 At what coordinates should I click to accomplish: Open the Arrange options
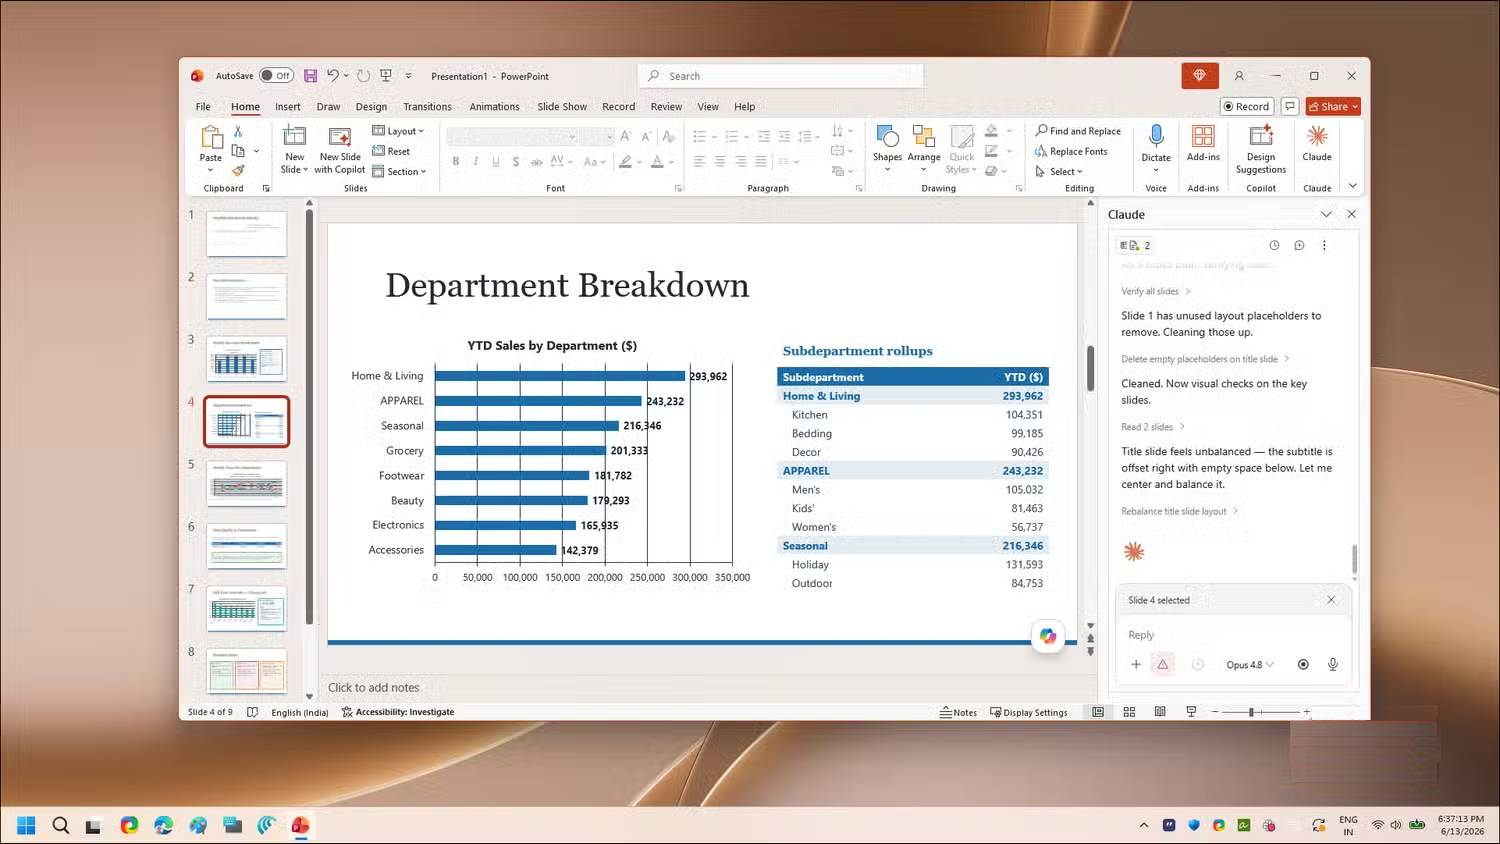[924, 149]
